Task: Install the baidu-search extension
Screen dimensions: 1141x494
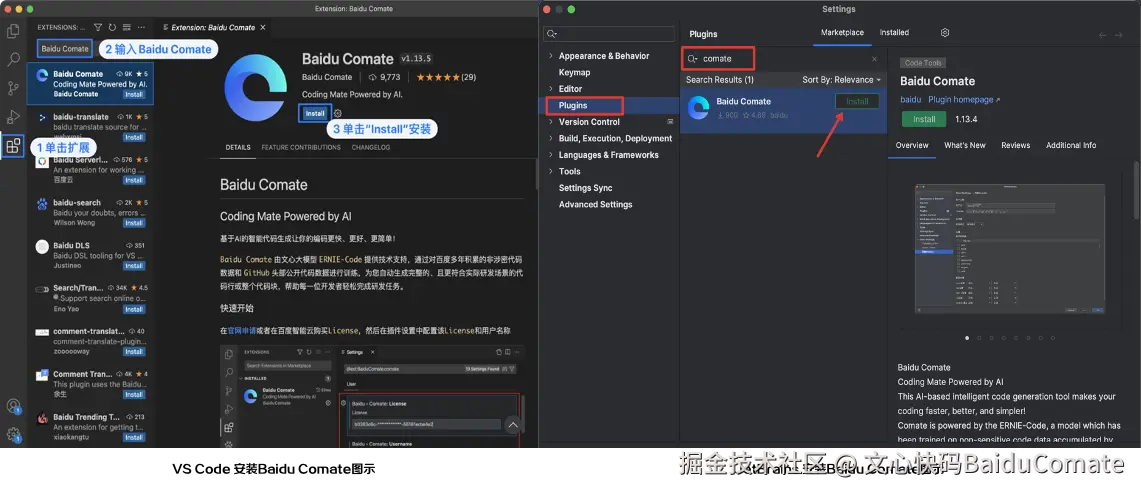Action: [x=133, y=223]
